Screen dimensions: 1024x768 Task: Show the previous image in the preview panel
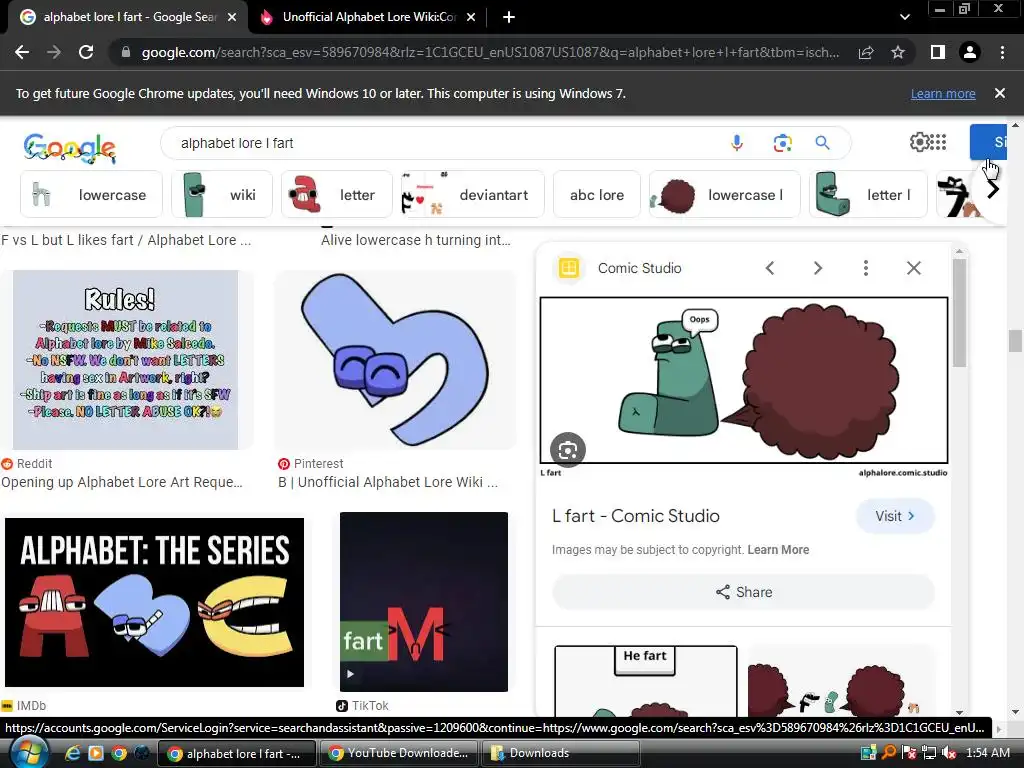[770, 268]
